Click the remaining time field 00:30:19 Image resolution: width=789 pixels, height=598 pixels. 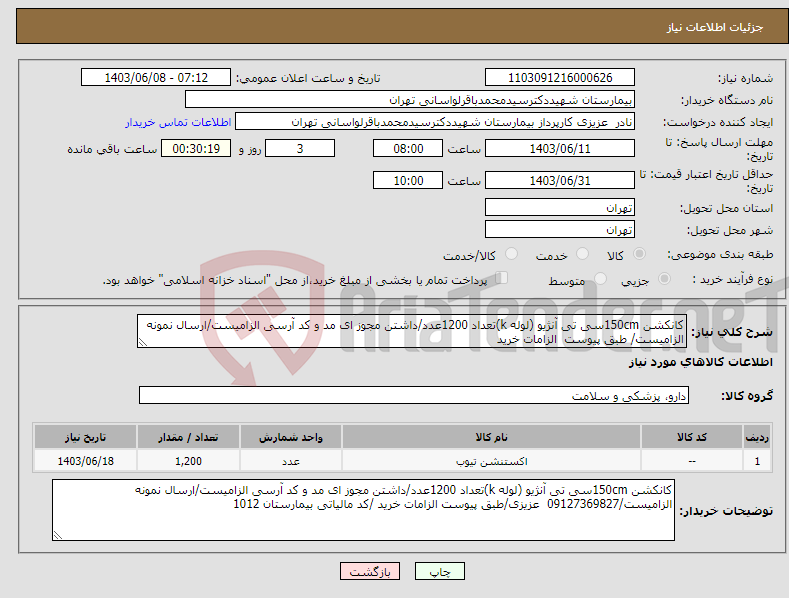[196, 148]
